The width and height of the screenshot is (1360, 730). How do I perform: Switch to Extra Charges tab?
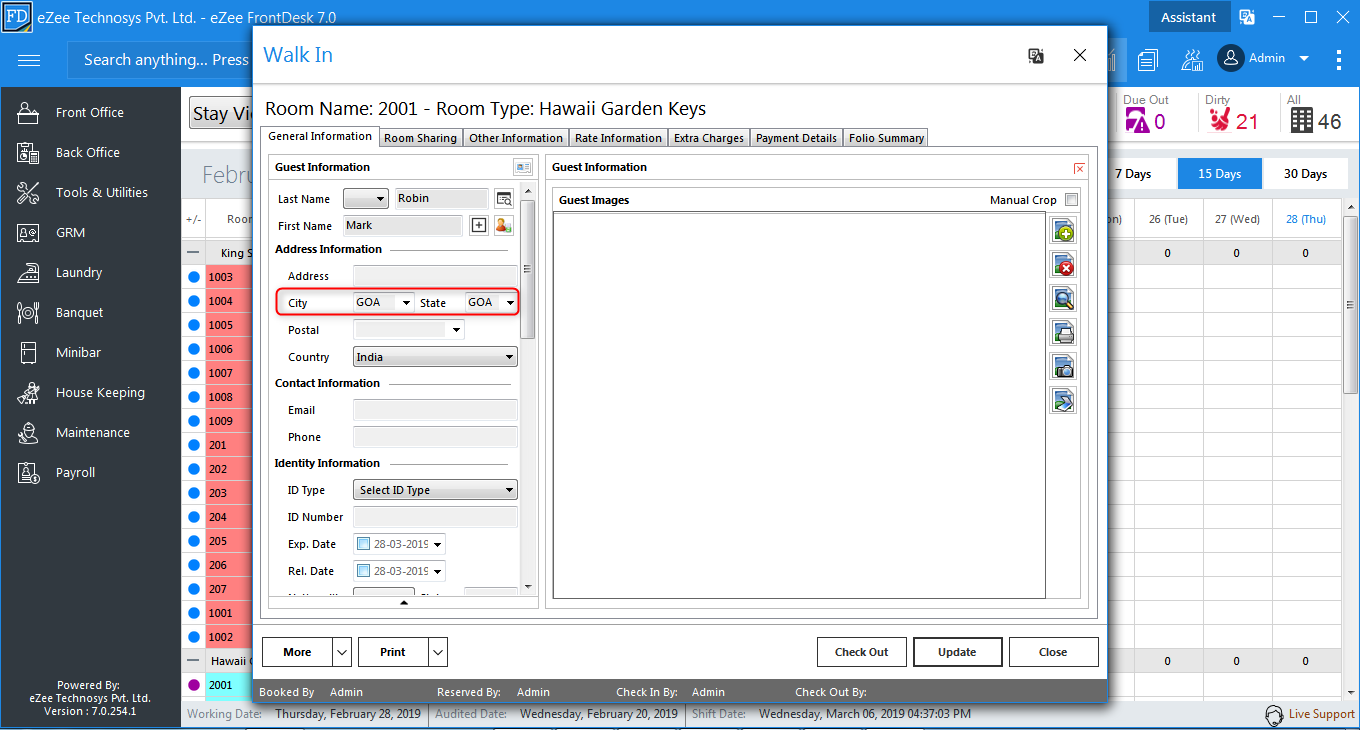708,138
